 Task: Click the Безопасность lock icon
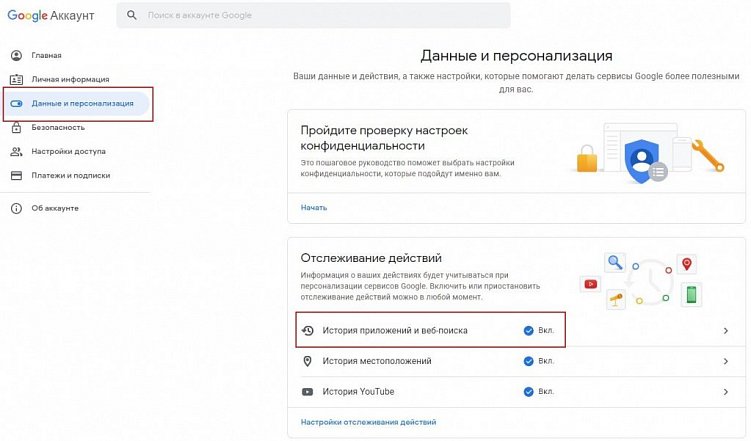coord(16,127)
